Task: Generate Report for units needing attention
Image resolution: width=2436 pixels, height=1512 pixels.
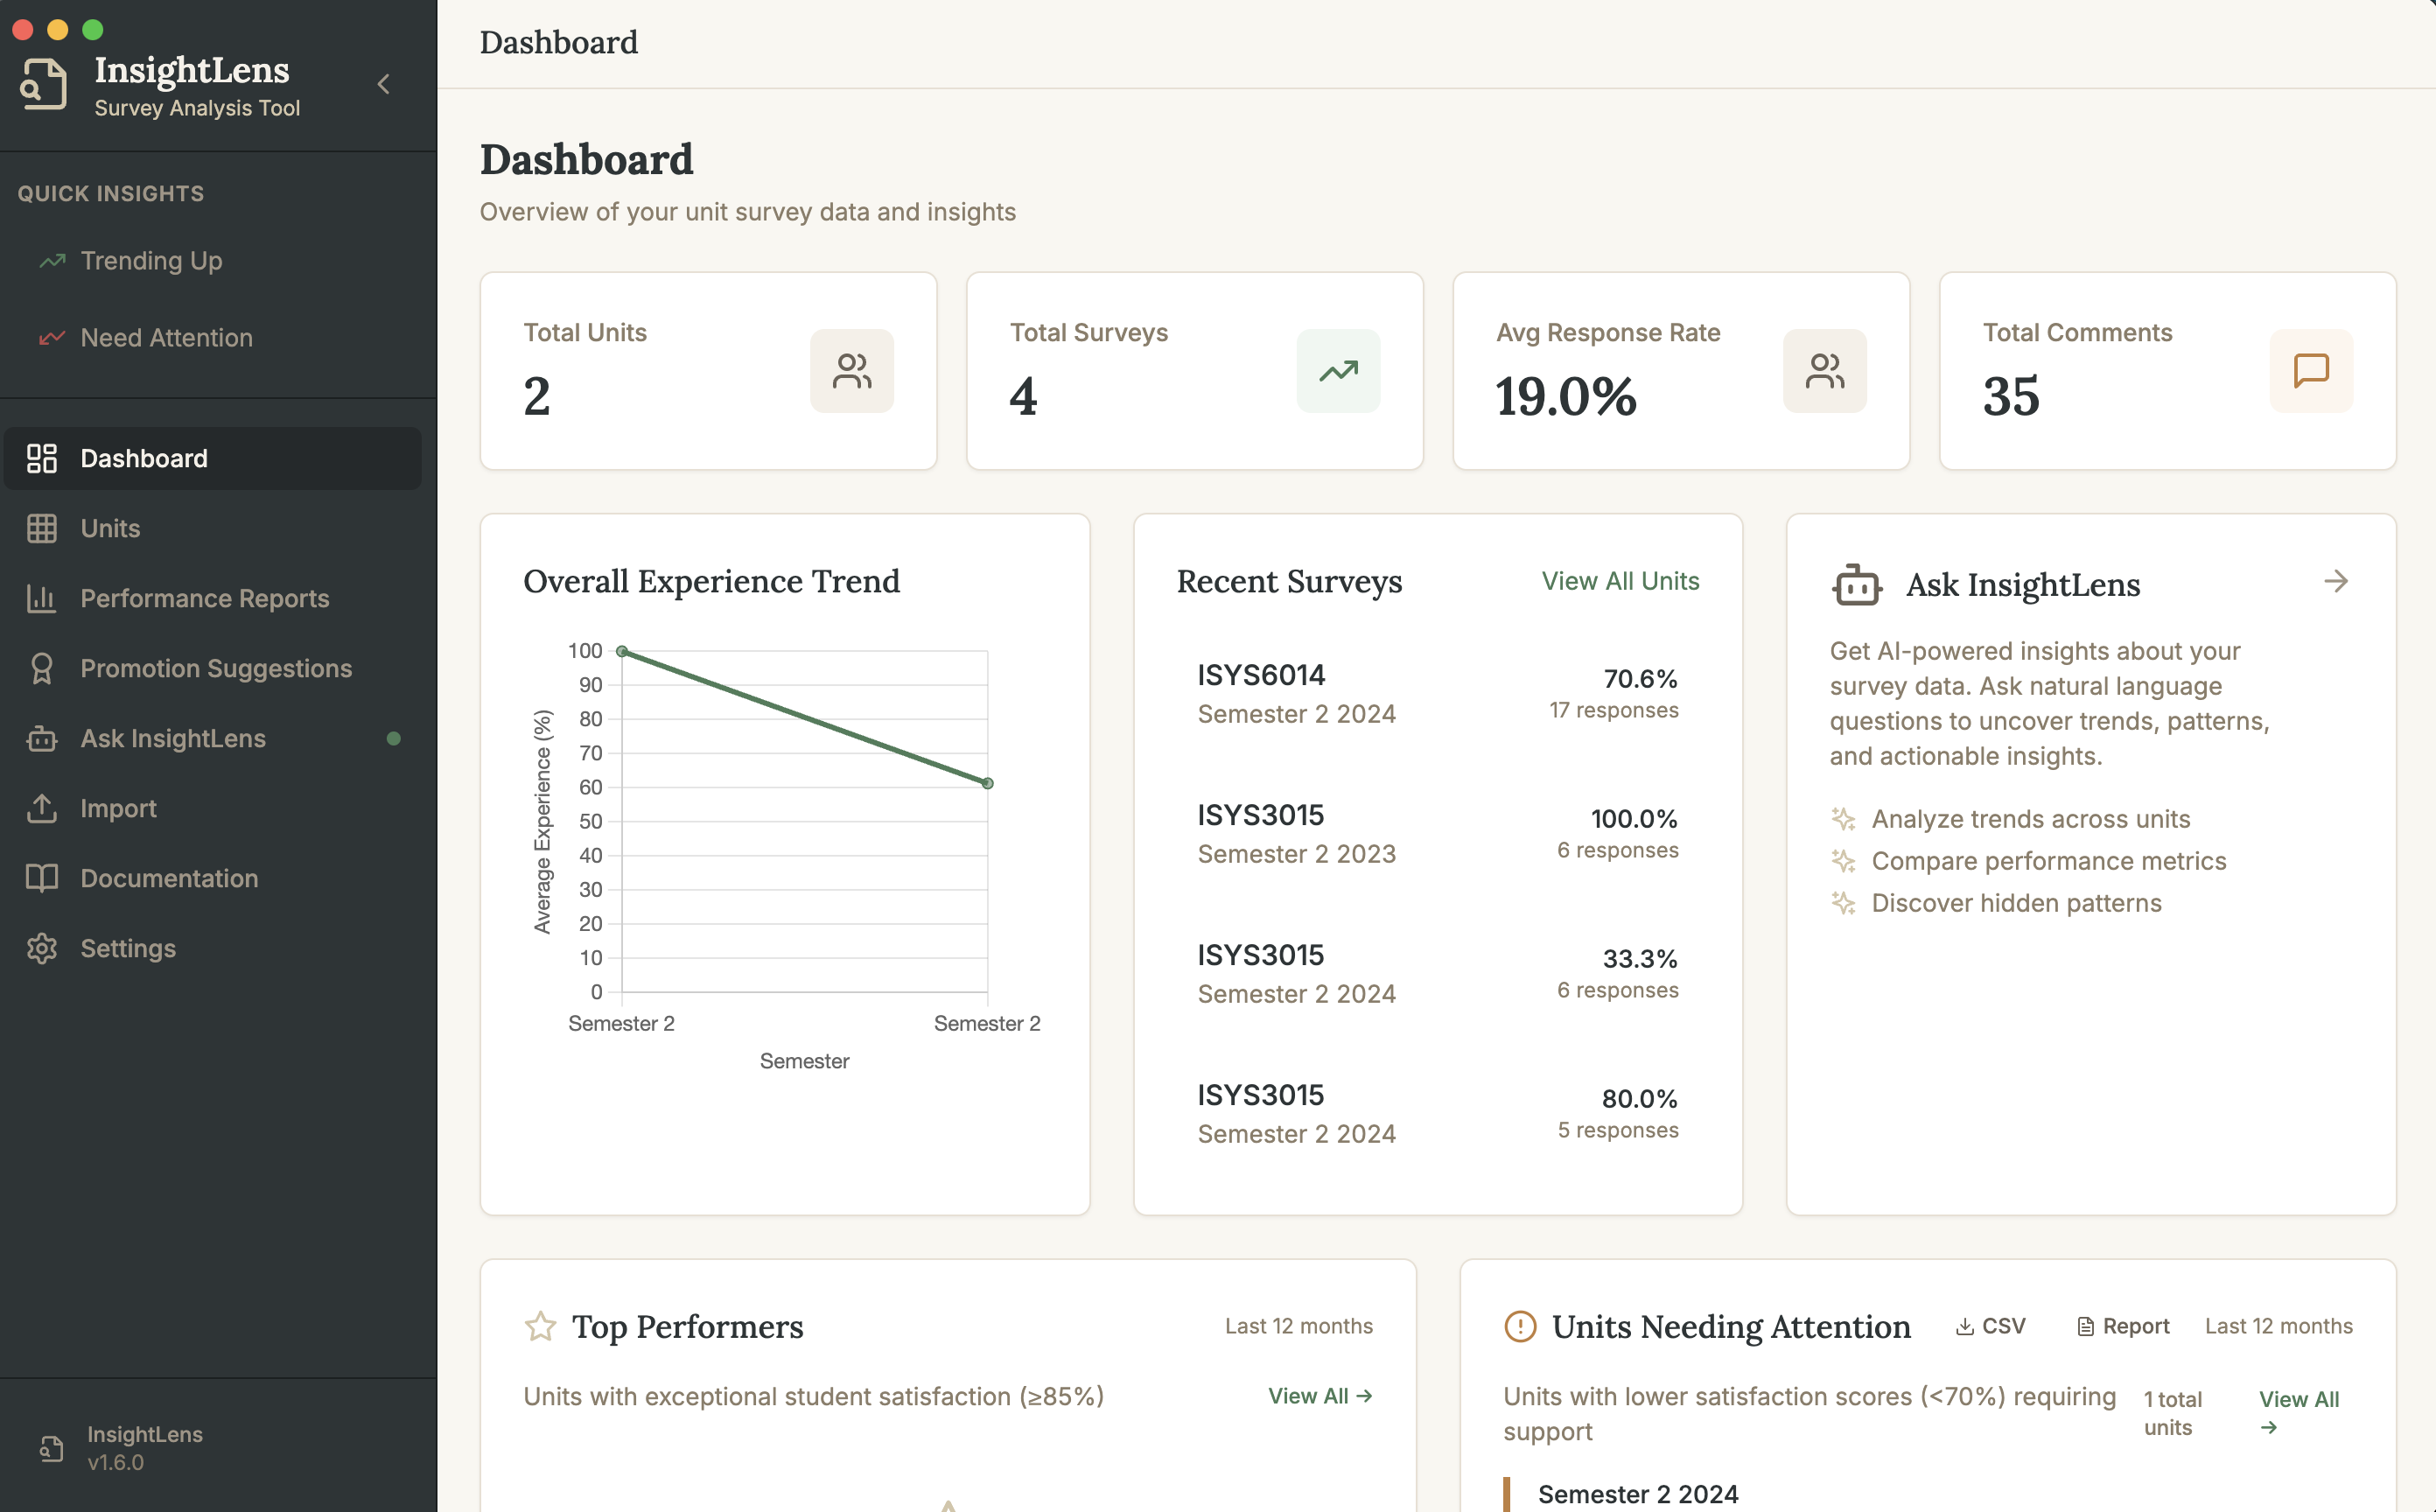Action: pos(2123,1326)
